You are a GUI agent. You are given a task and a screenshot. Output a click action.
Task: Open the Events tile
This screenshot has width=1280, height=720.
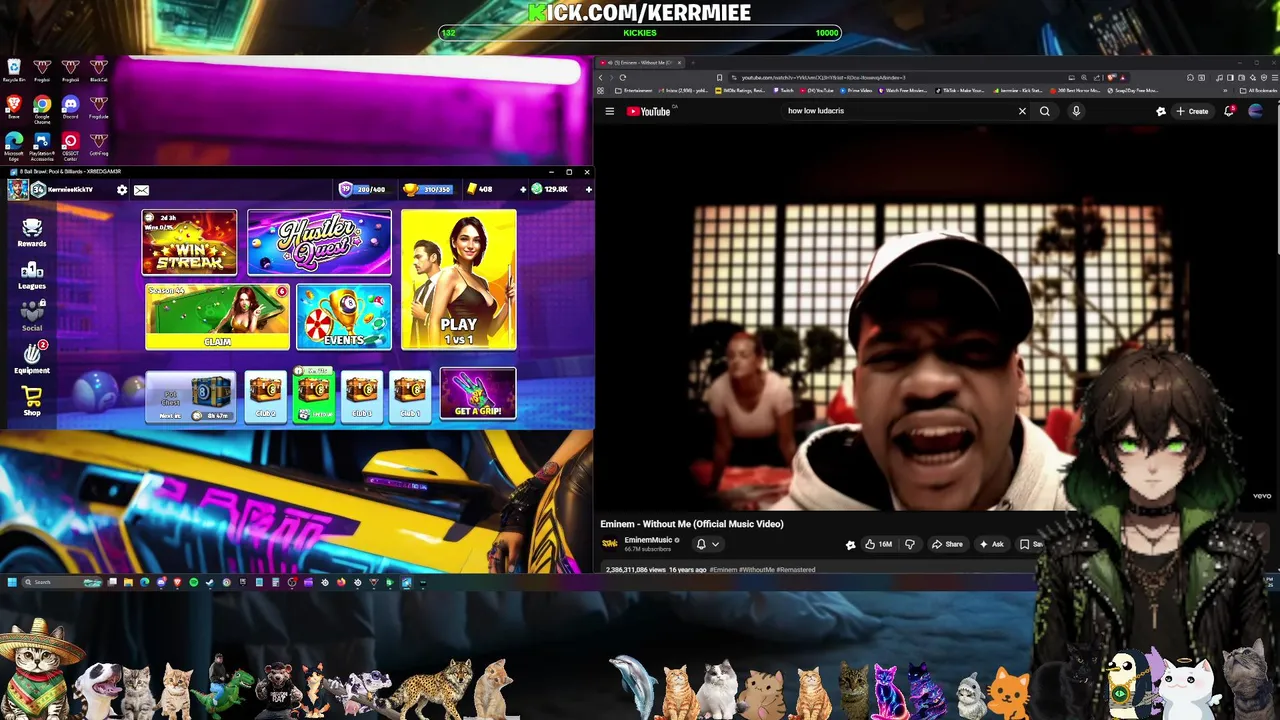tap(343, 317)
